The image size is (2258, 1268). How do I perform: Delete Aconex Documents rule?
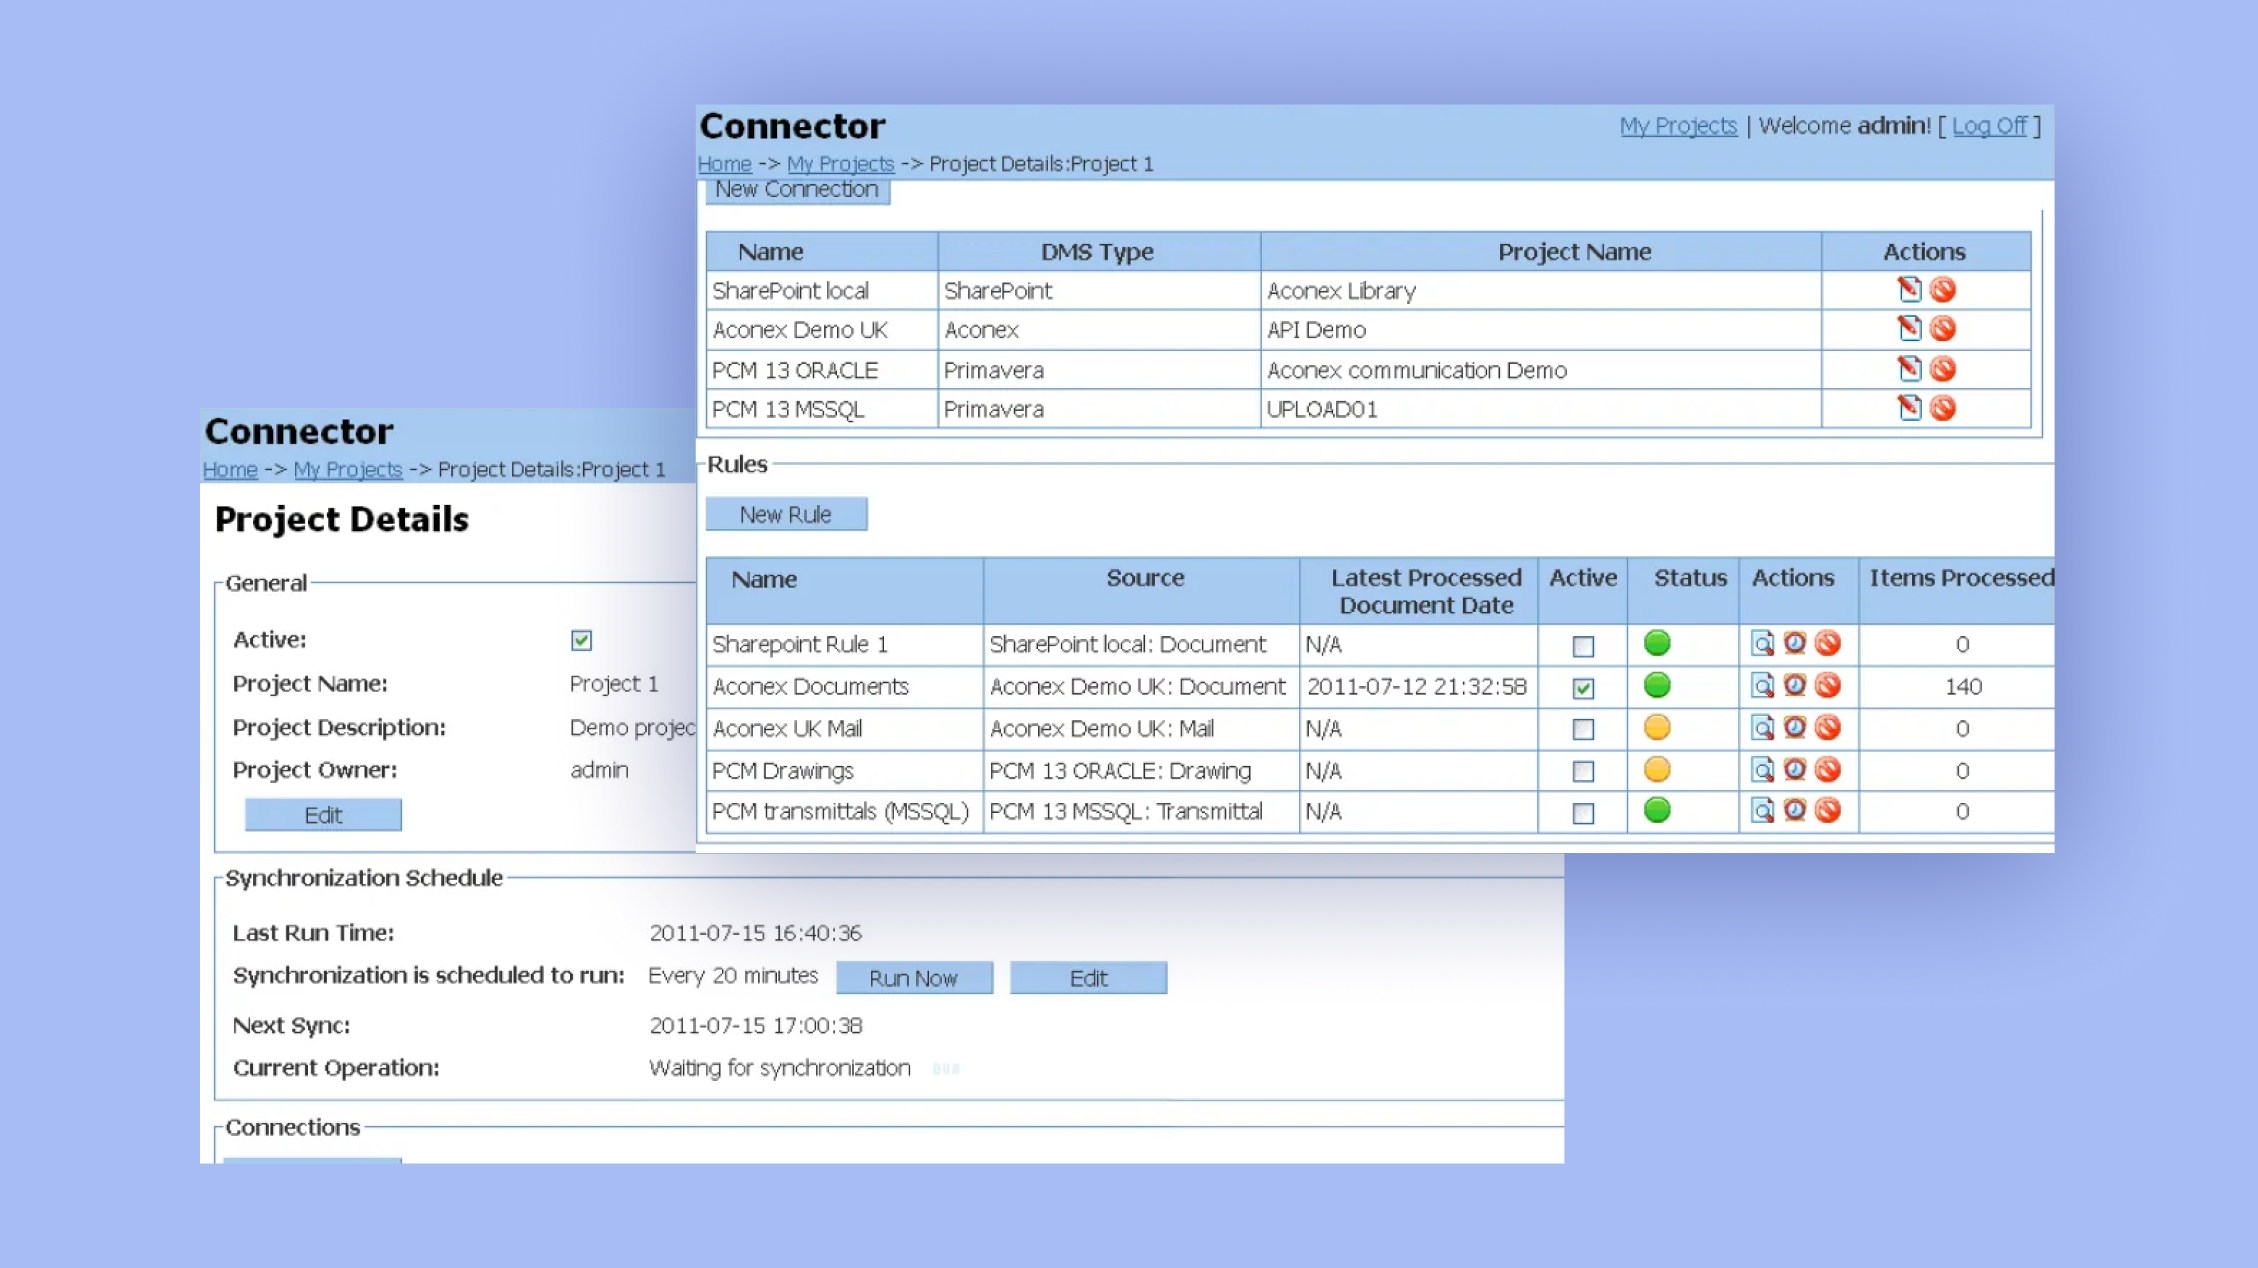coord(1828,685)
